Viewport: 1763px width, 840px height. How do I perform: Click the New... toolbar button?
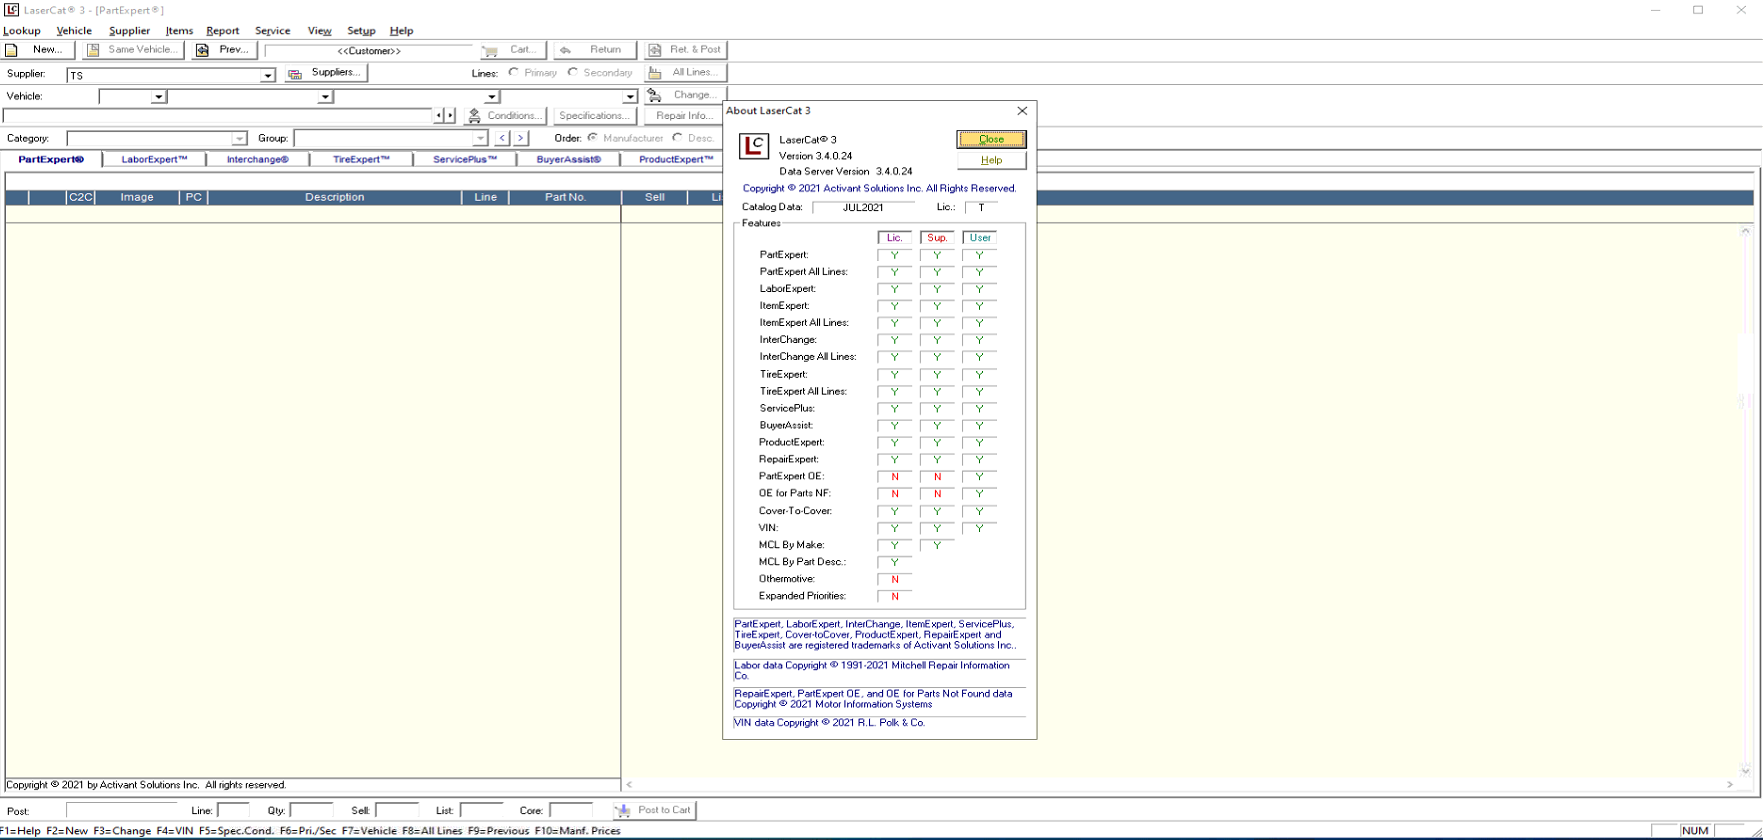[x=37, y=50]
